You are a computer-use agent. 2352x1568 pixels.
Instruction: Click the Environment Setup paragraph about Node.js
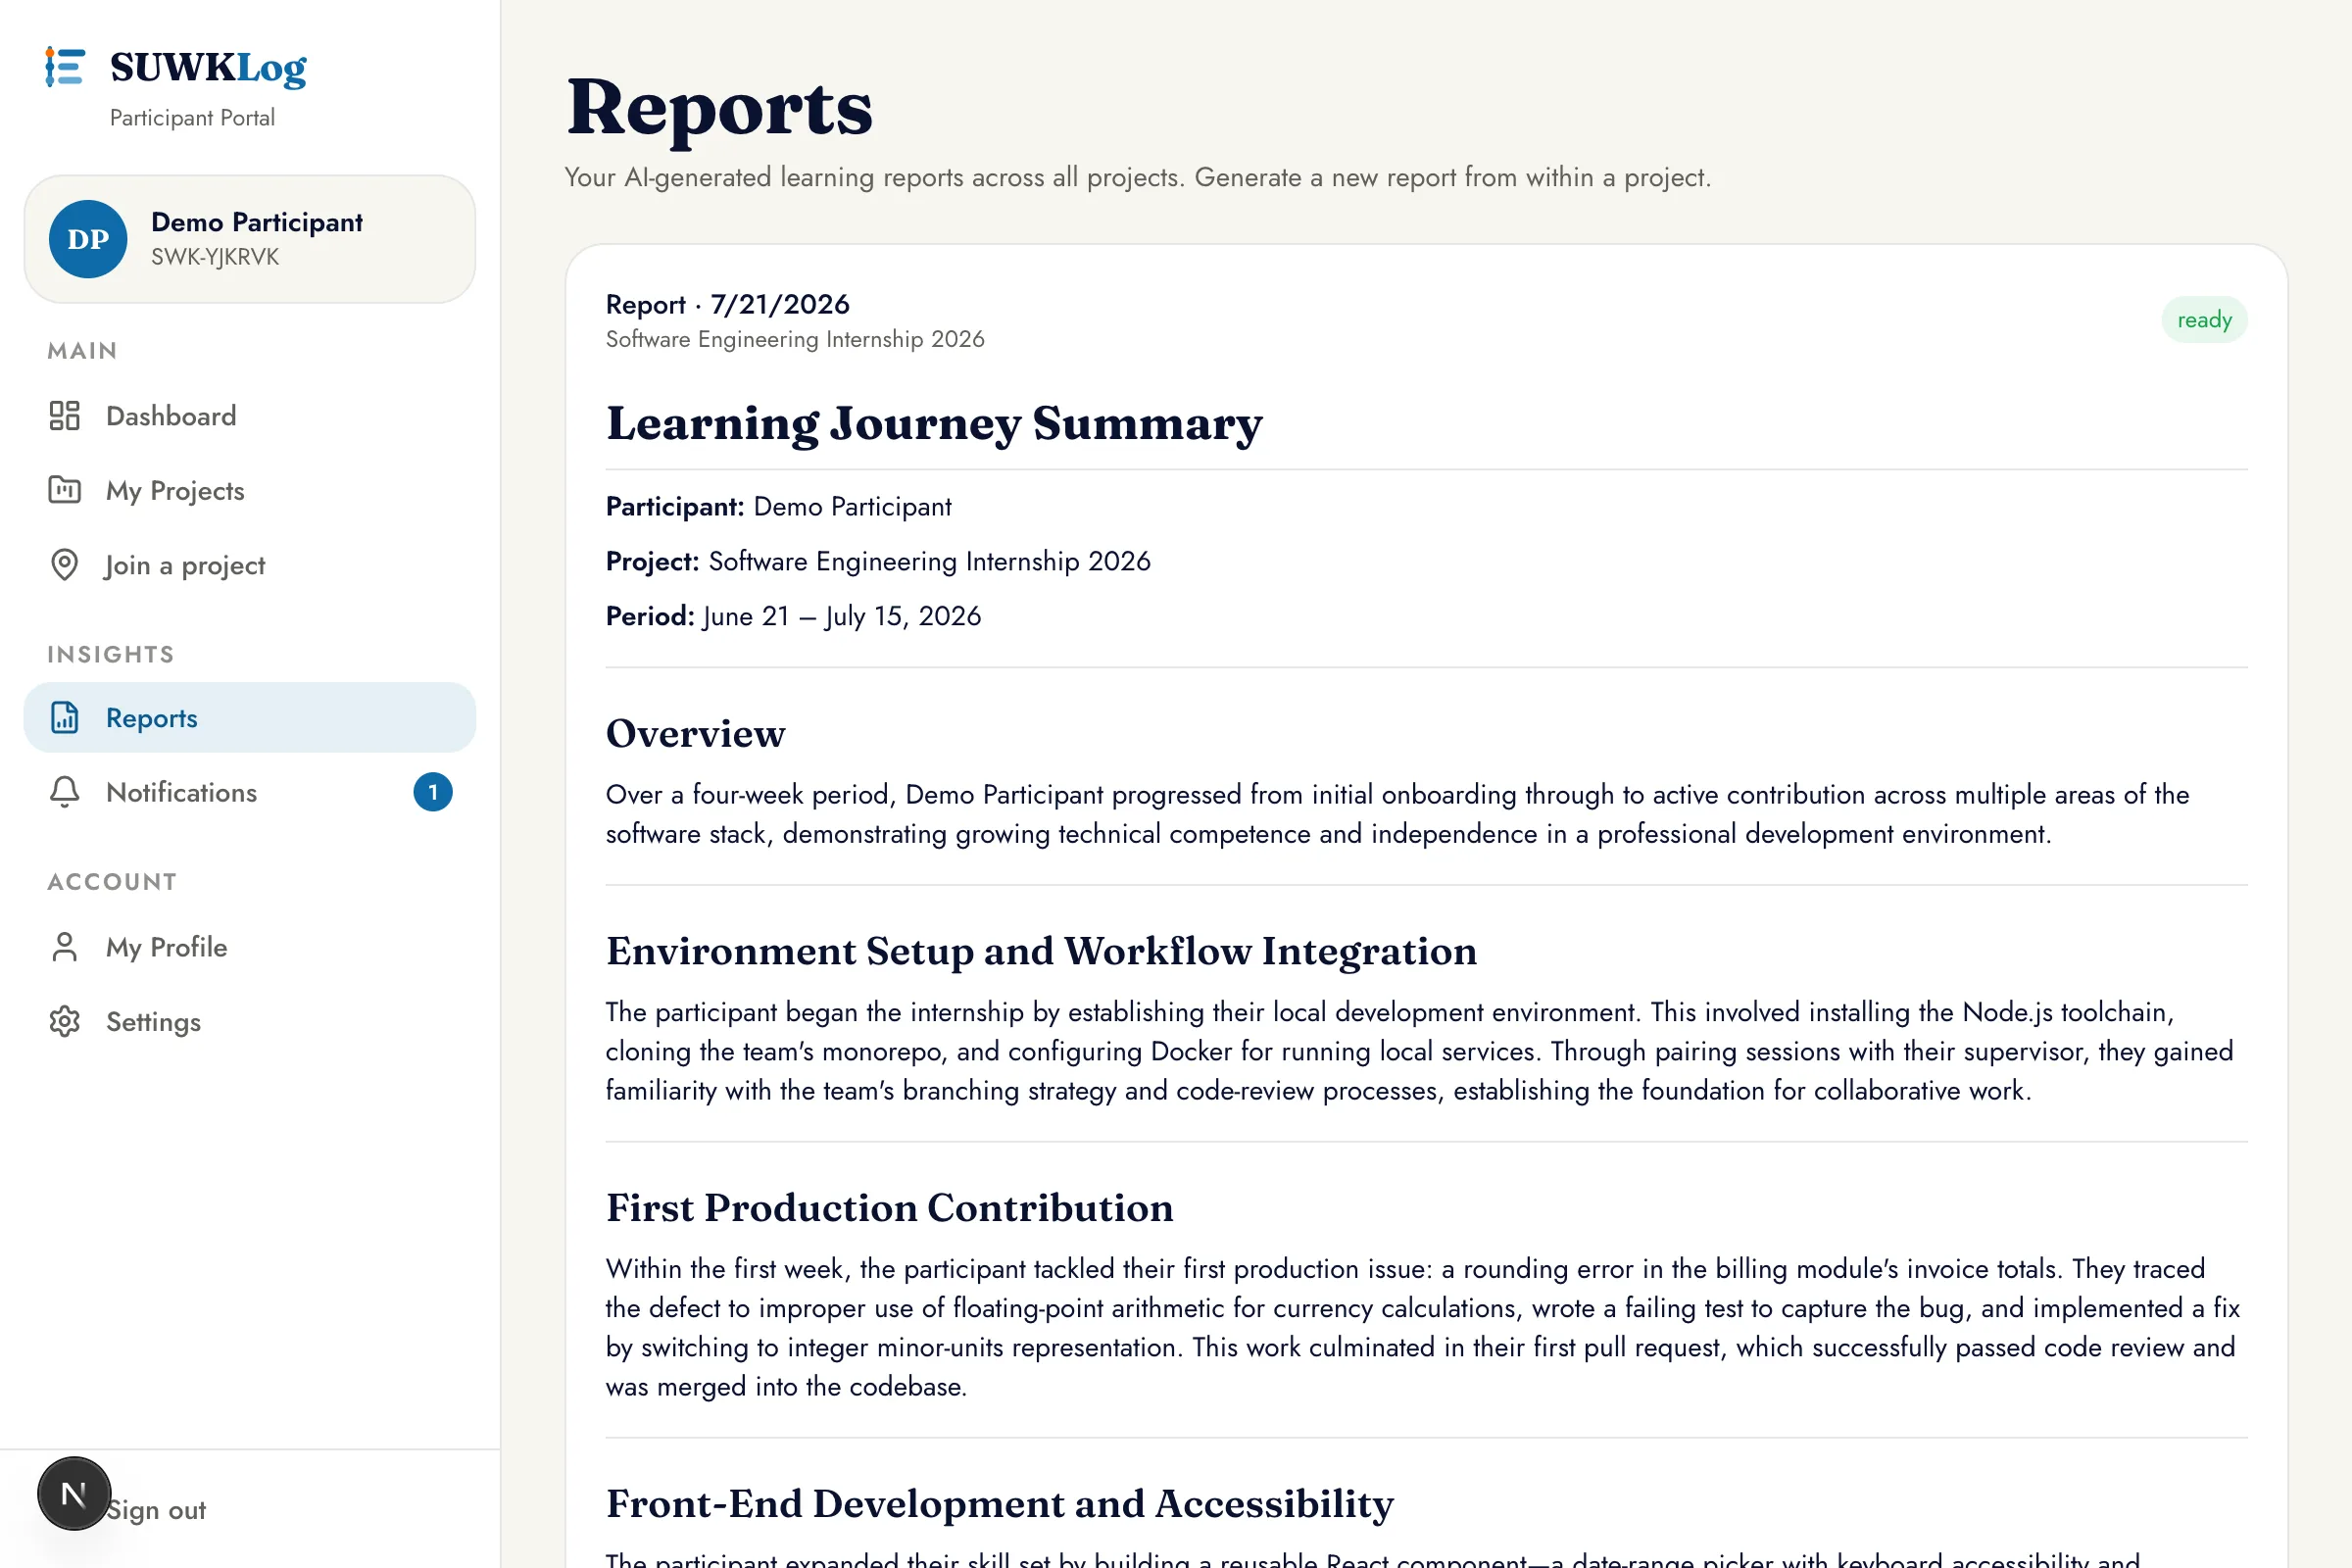point(1419,1051)
